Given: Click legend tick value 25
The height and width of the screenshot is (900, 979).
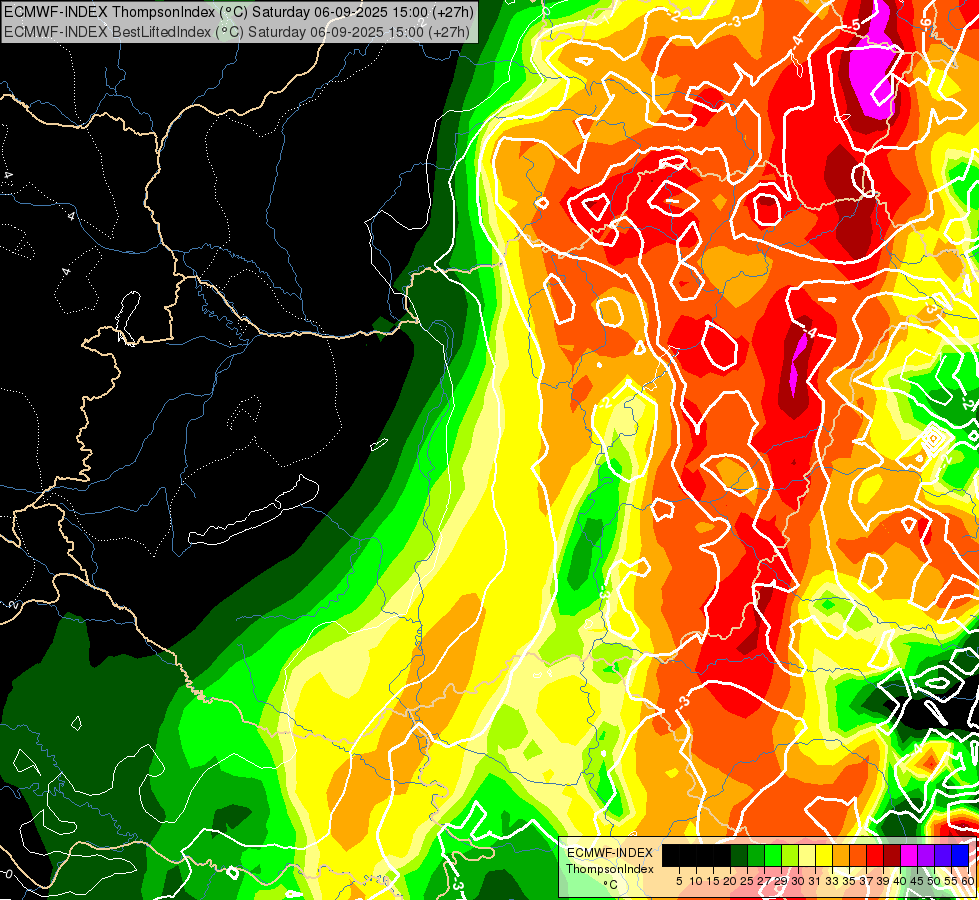Looking at the screenshot, I should tap(747, 881).
